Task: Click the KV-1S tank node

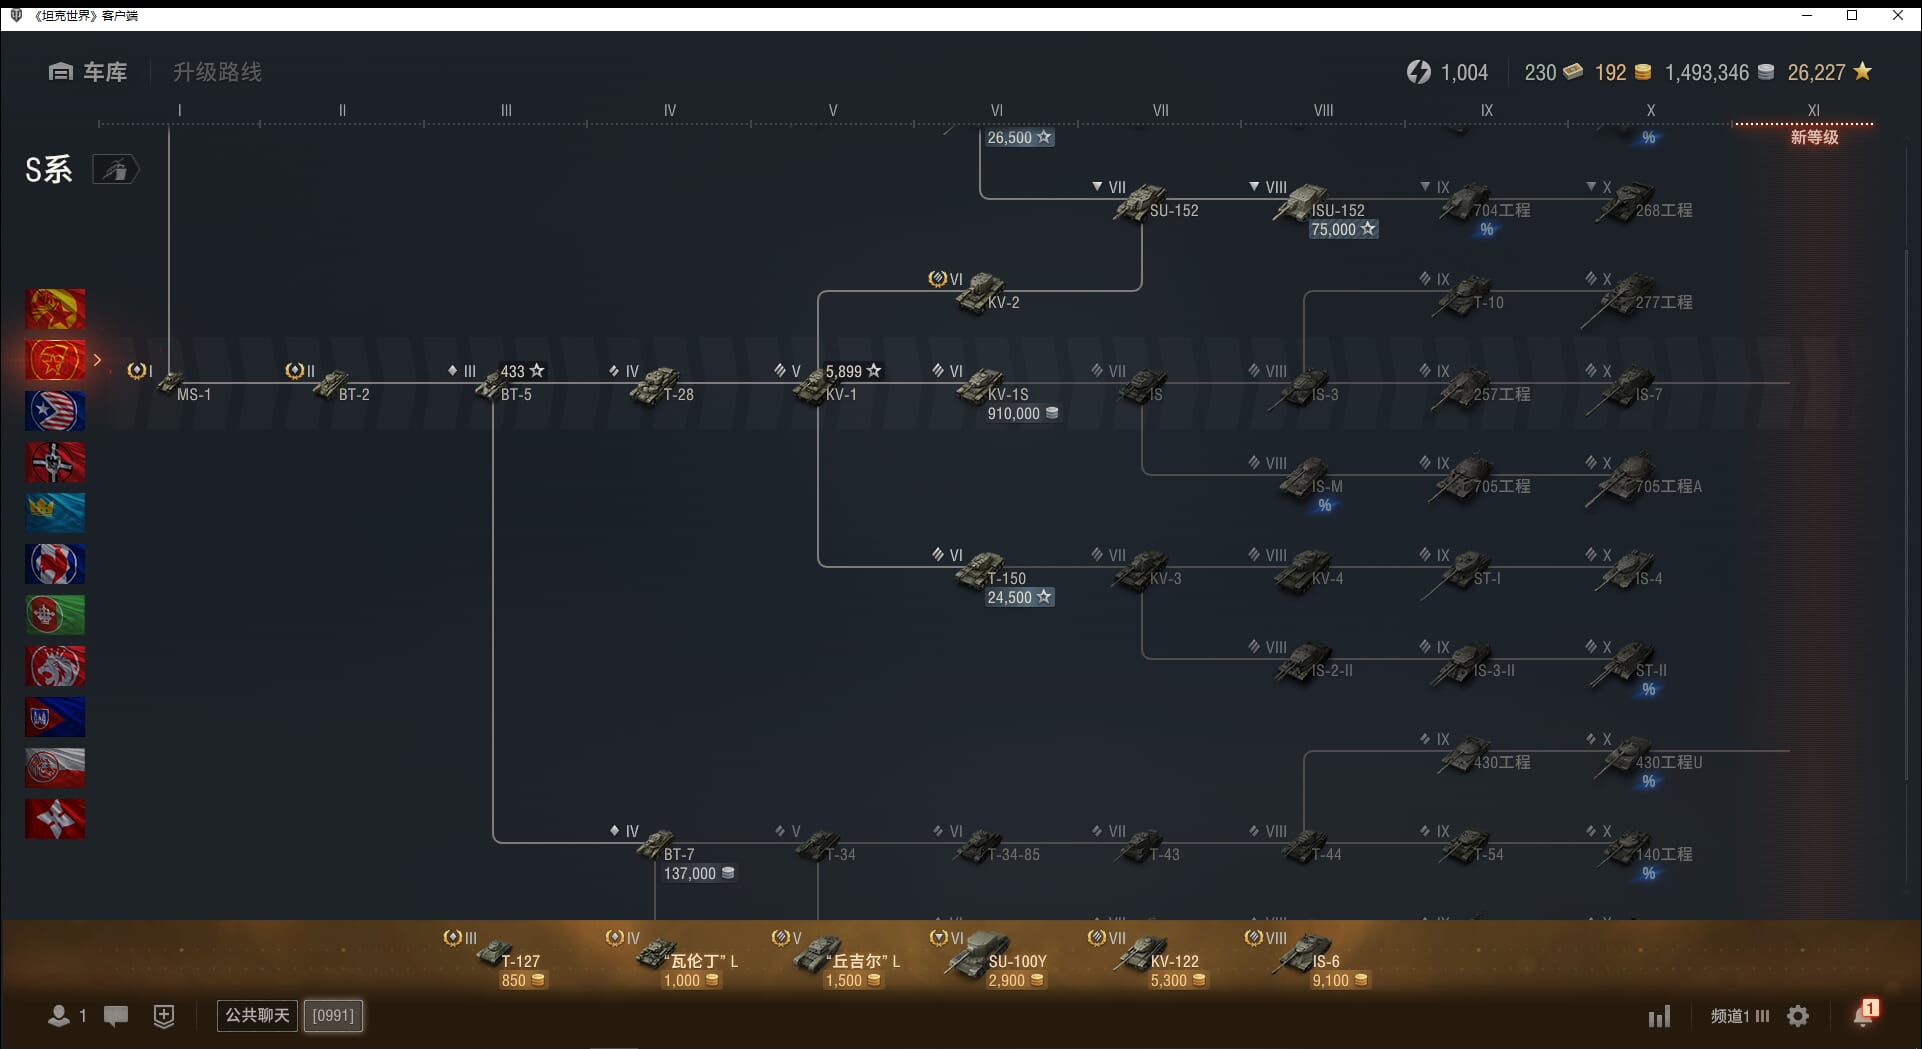Action: [x=985, y=388]
